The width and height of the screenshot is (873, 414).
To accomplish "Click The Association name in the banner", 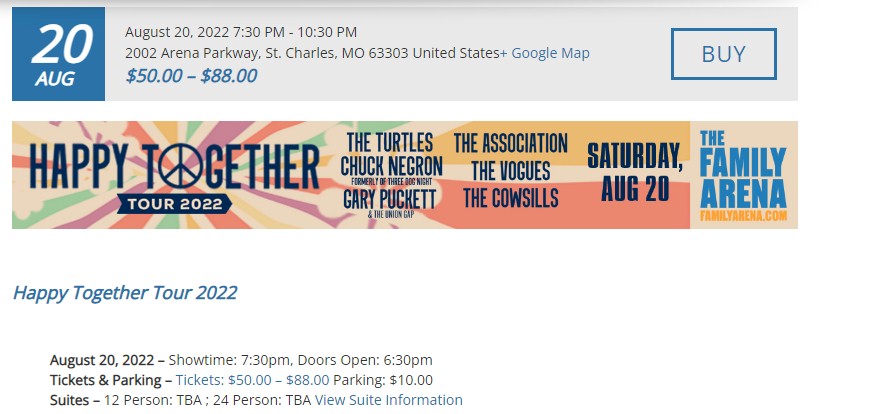I will click(x=510, y=143).
